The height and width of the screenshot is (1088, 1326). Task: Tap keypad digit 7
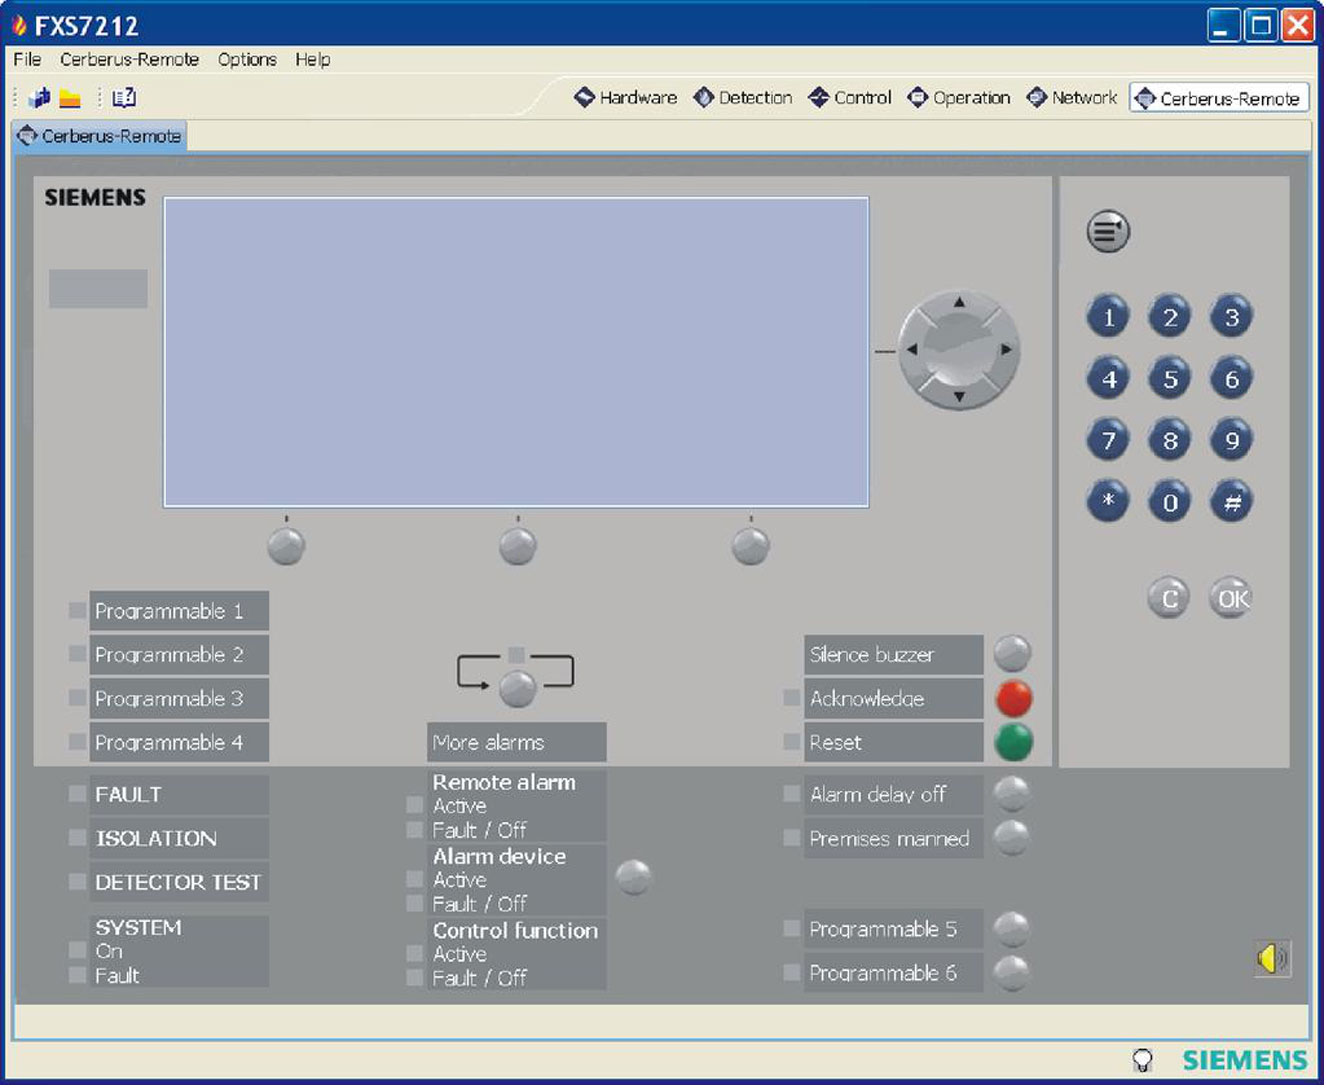[1108, 441]
